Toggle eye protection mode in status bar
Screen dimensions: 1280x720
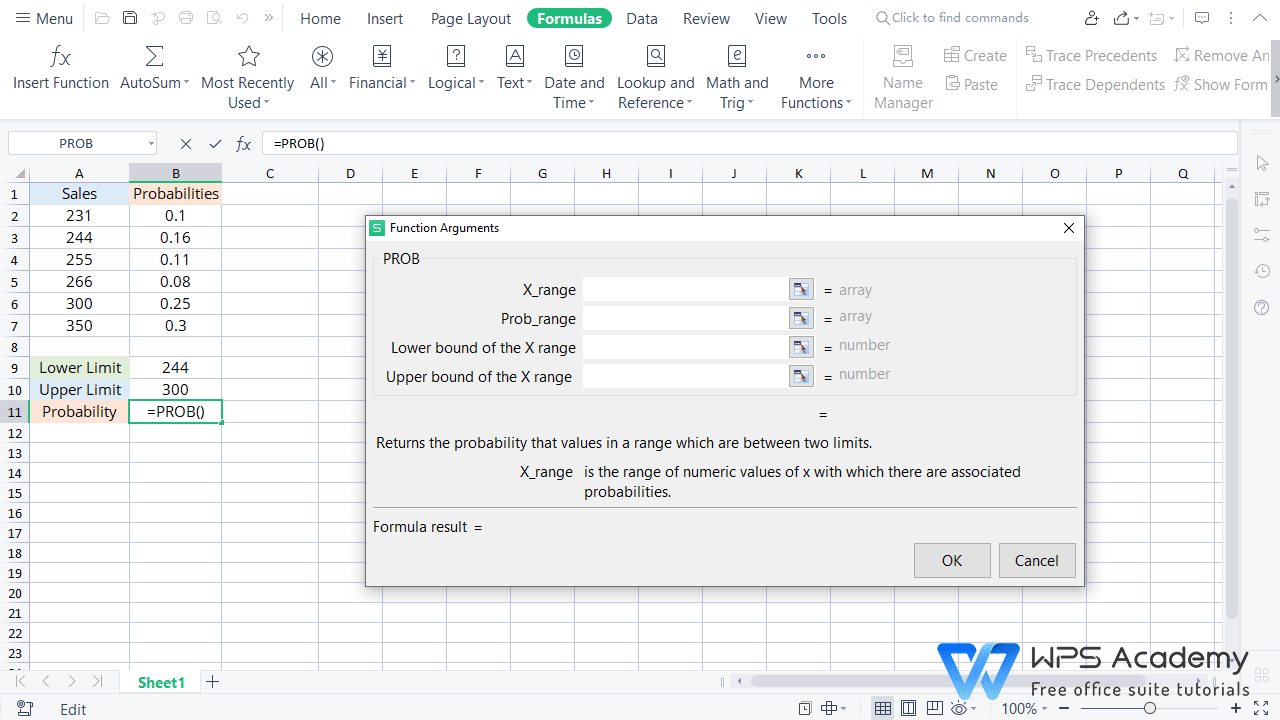(x=958, y=708)
